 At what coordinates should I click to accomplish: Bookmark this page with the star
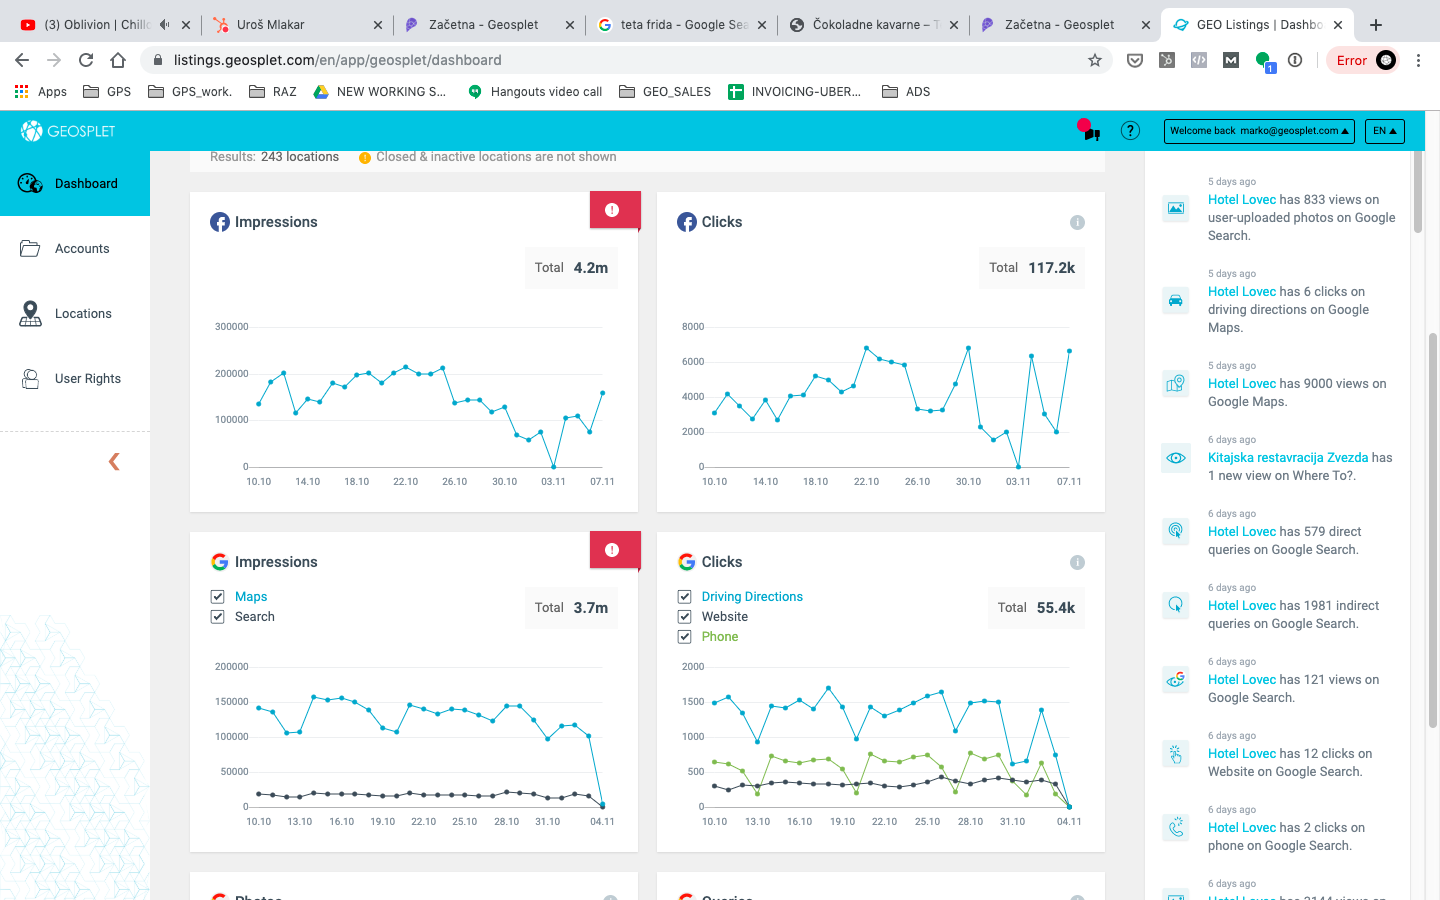point(1095,60)
